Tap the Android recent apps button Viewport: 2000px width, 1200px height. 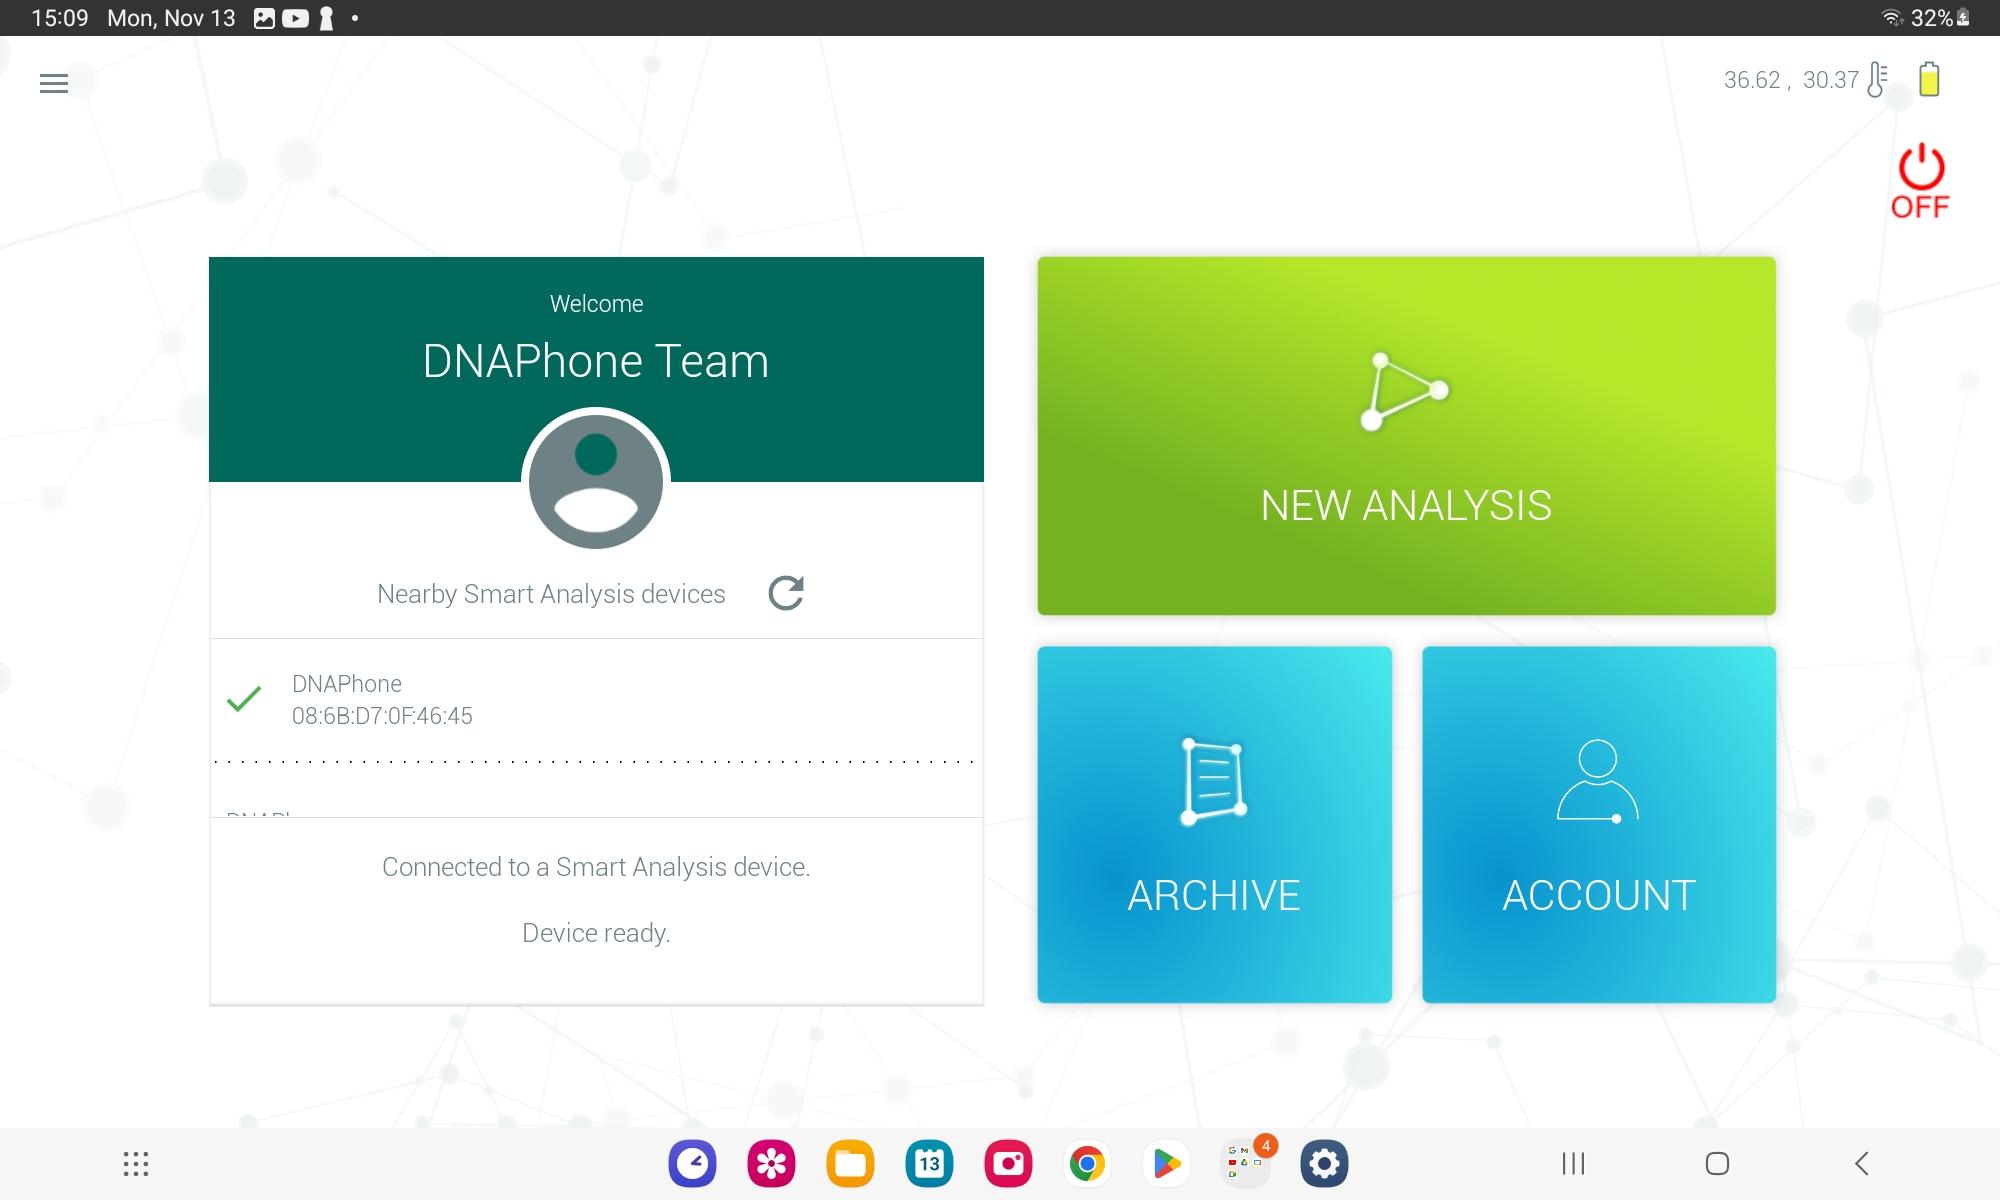click(1573, 1164)
